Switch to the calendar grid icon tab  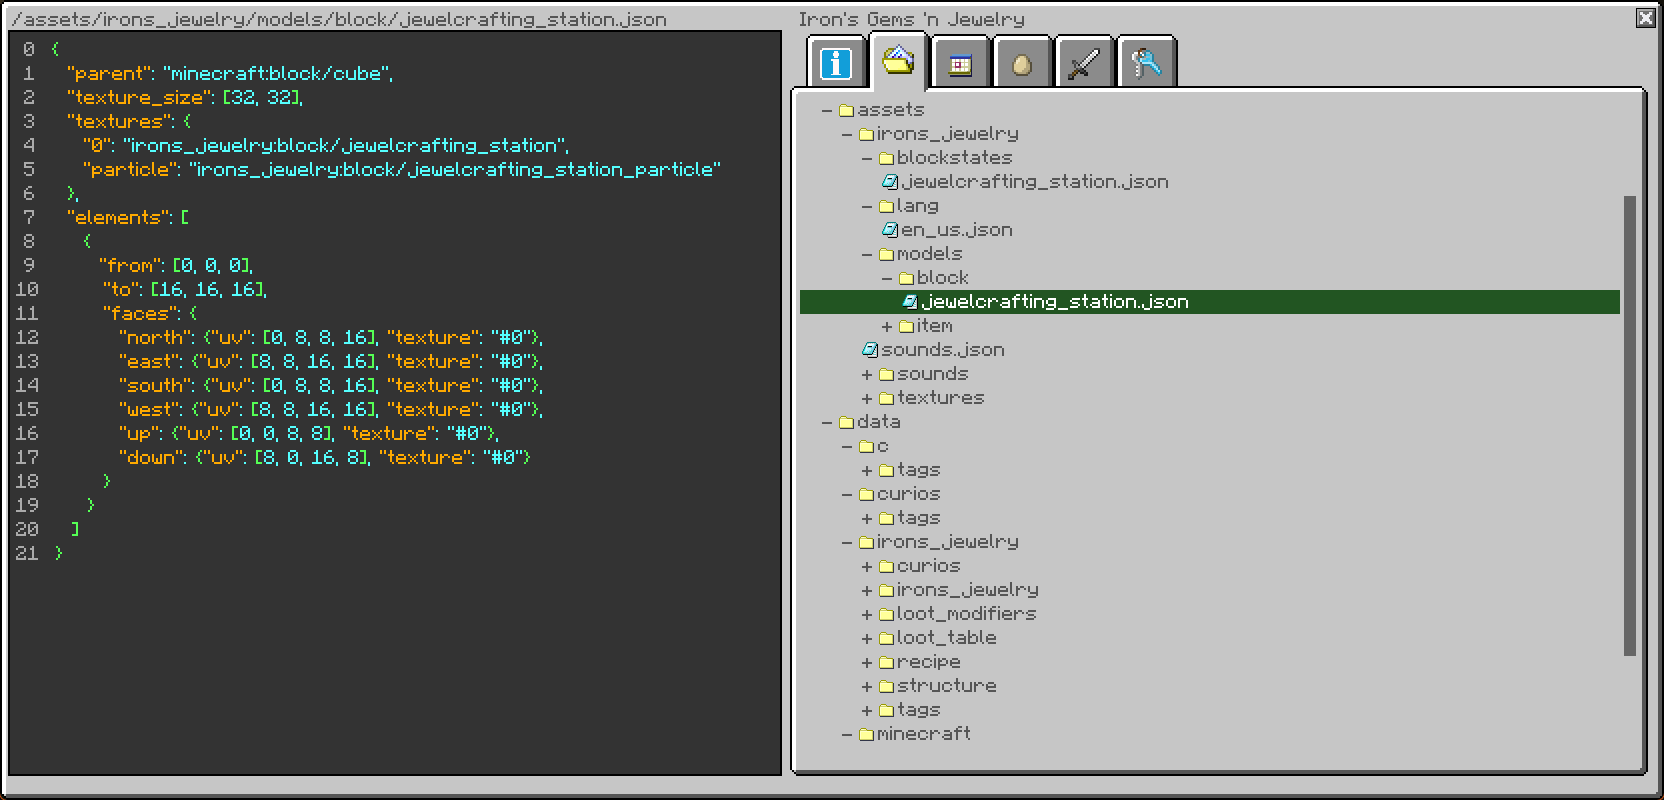[x=960, y=64]
